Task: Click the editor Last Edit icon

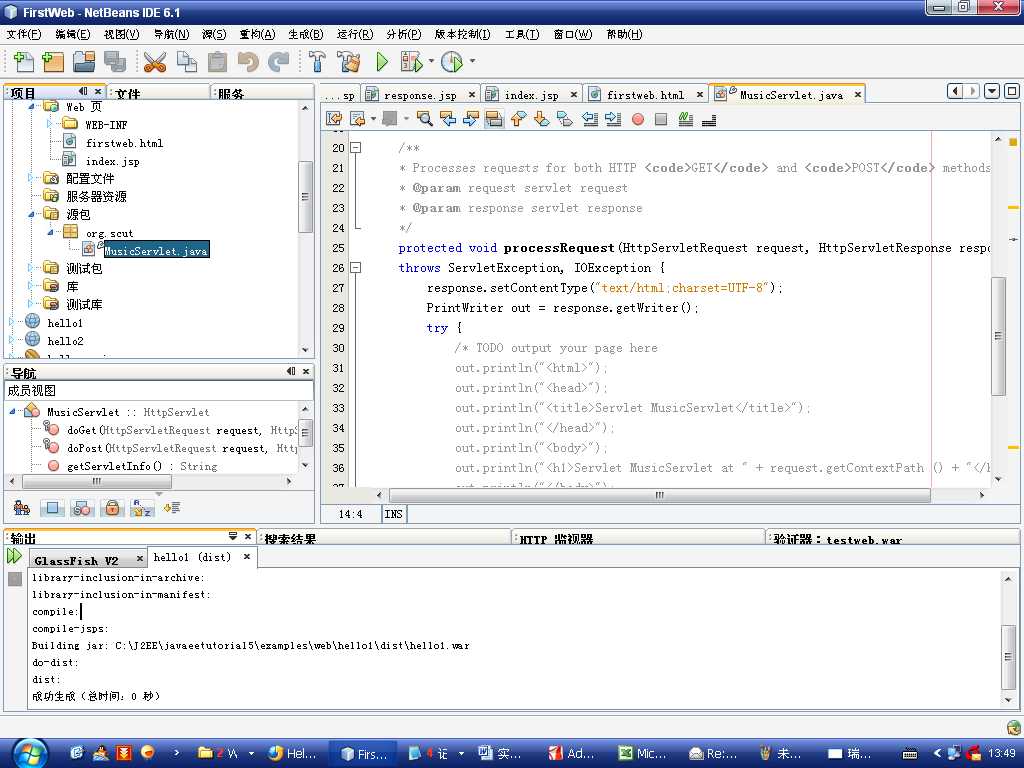Action: point(334,119)
